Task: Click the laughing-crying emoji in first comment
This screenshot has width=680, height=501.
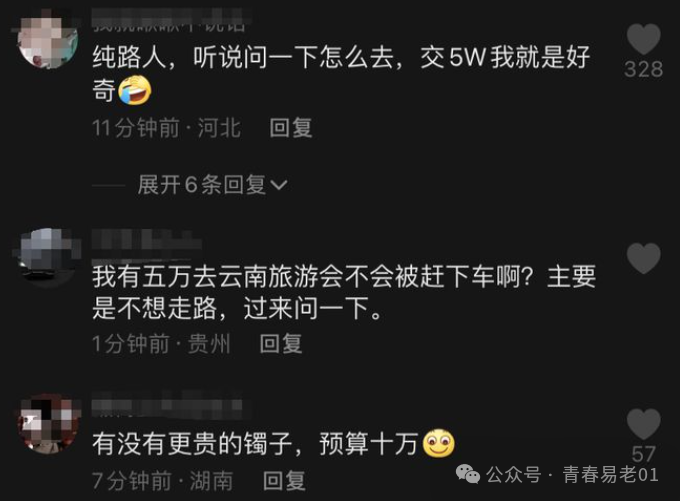Action: point(135,90)
